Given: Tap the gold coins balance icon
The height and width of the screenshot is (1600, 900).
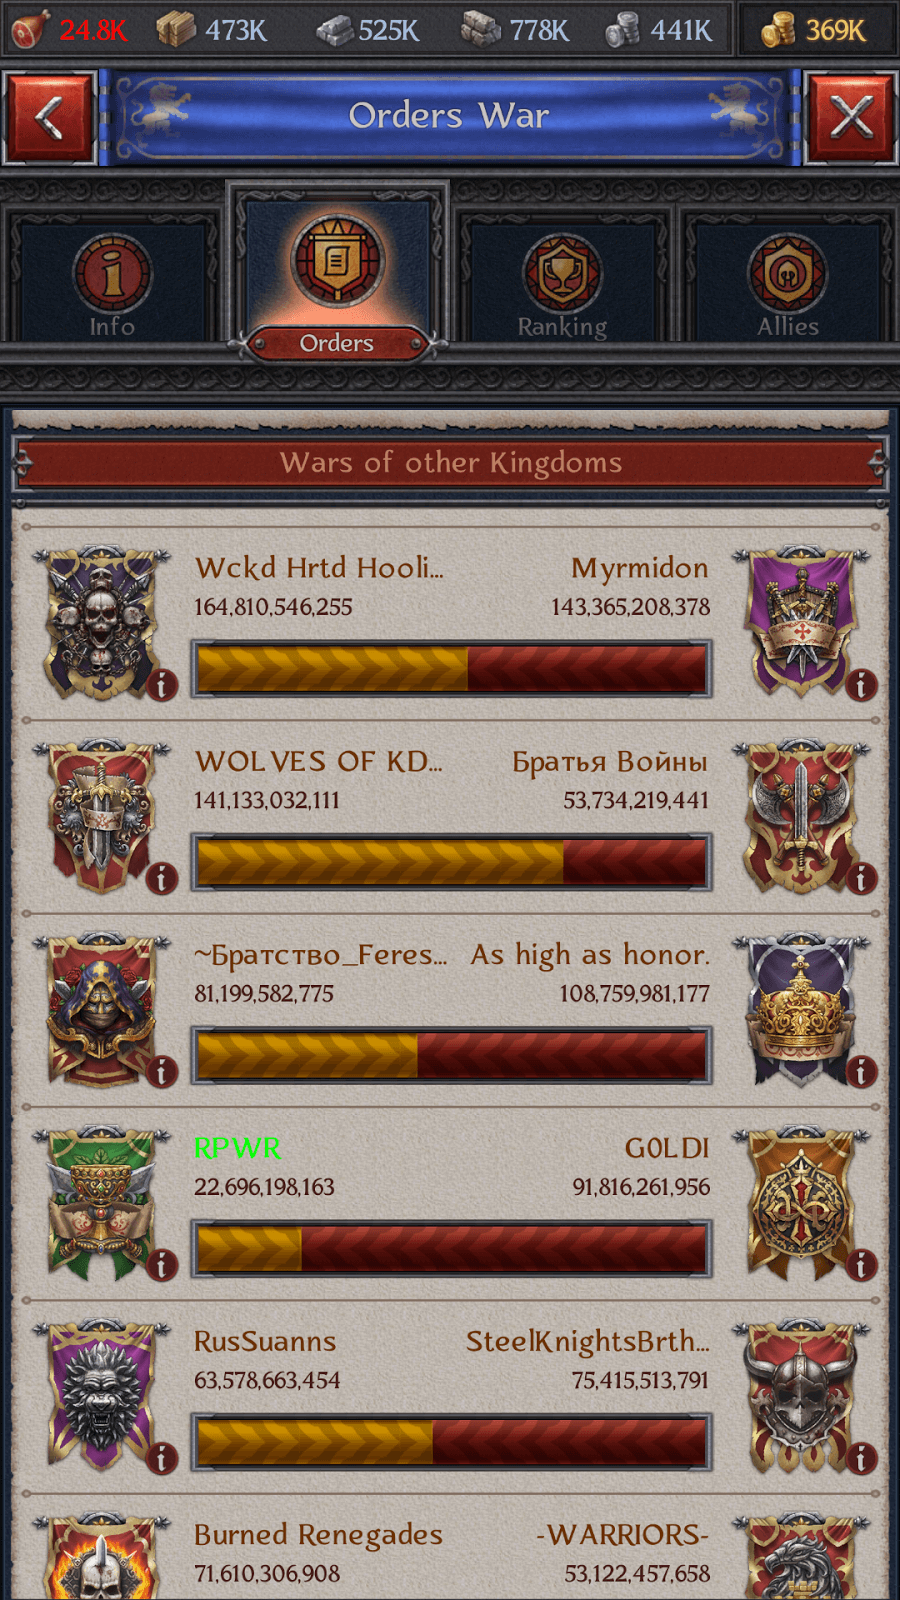Looking at the screenshot, I should pyautogui.click(x=778, y=30).
